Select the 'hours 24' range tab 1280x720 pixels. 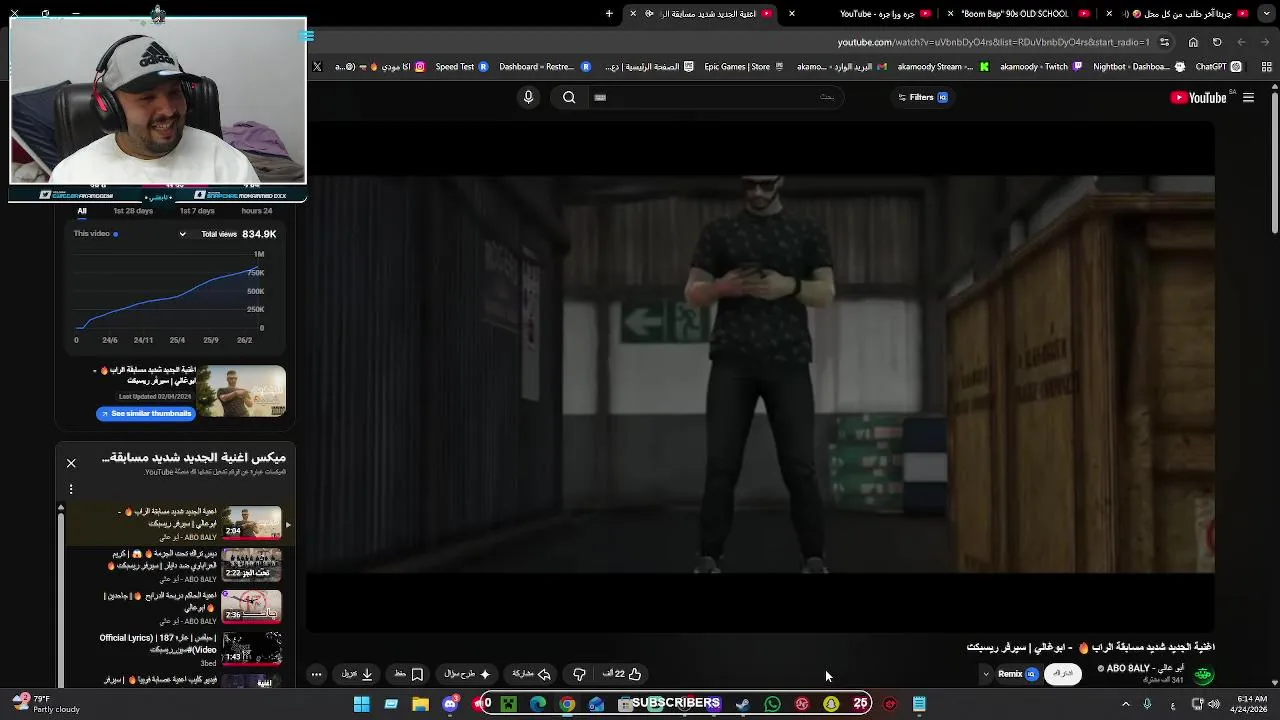tap(256, 211)
